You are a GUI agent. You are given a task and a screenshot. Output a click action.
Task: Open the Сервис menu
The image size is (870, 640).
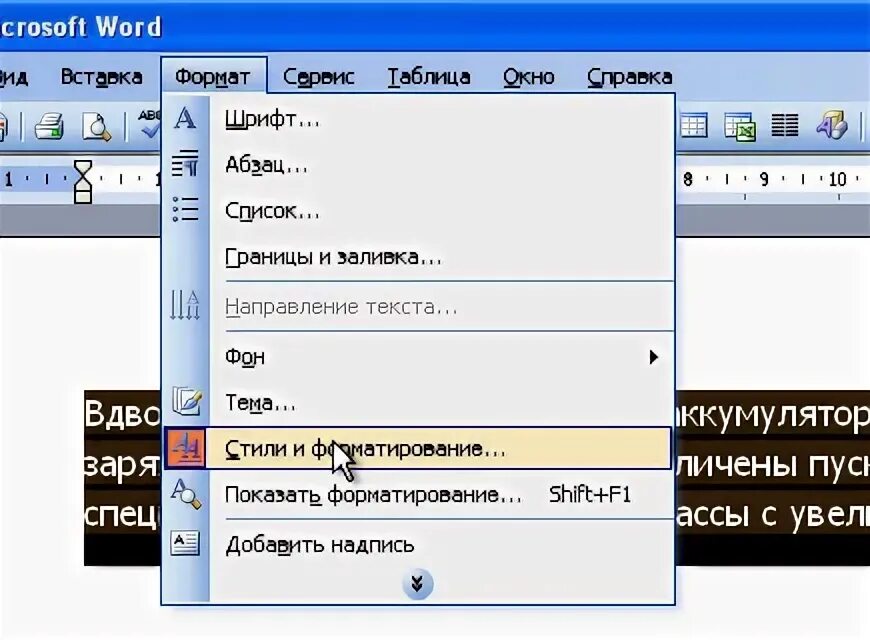coord(318,77)
